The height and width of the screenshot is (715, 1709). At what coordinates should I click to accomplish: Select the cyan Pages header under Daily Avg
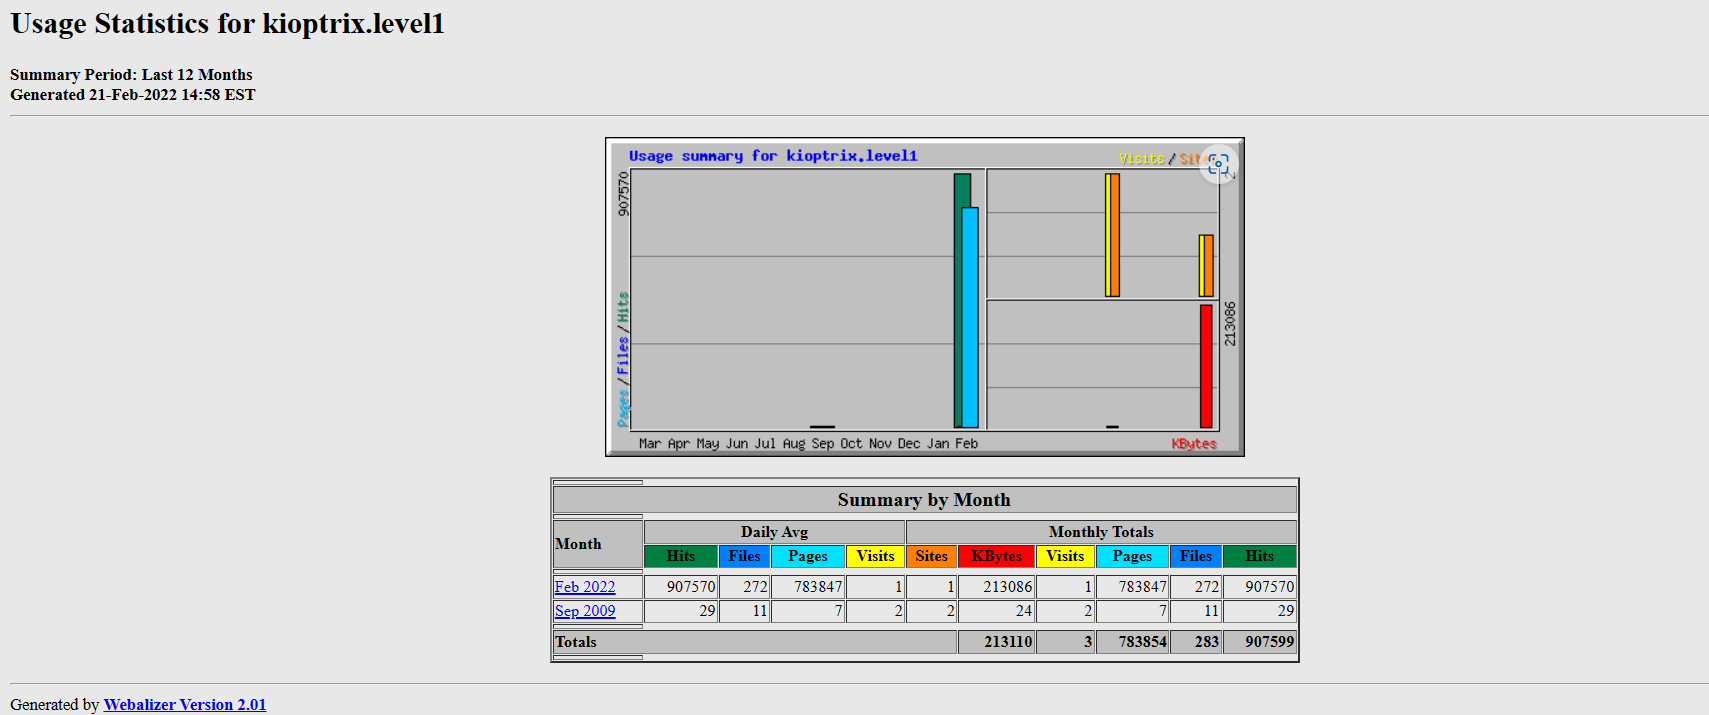pyautogui.click(x=807, y=556)
